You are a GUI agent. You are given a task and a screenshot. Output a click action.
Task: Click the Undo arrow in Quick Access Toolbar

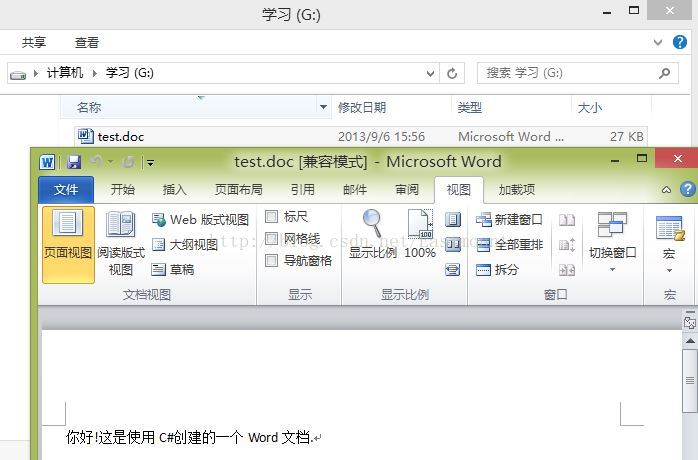[96, 161]
